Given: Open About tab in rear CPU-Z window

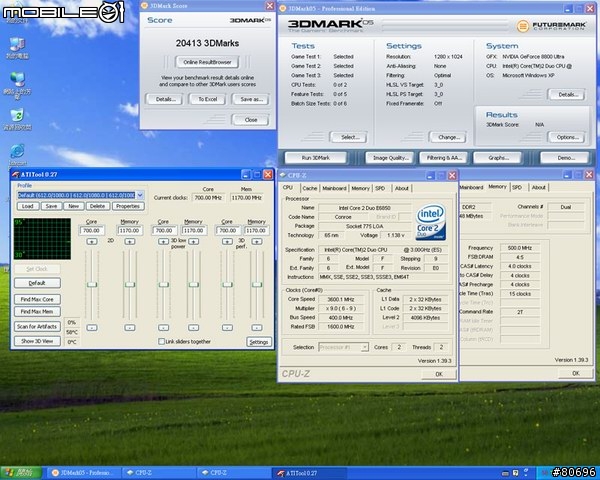Looking at the screenshot, I should pos(538,188).
